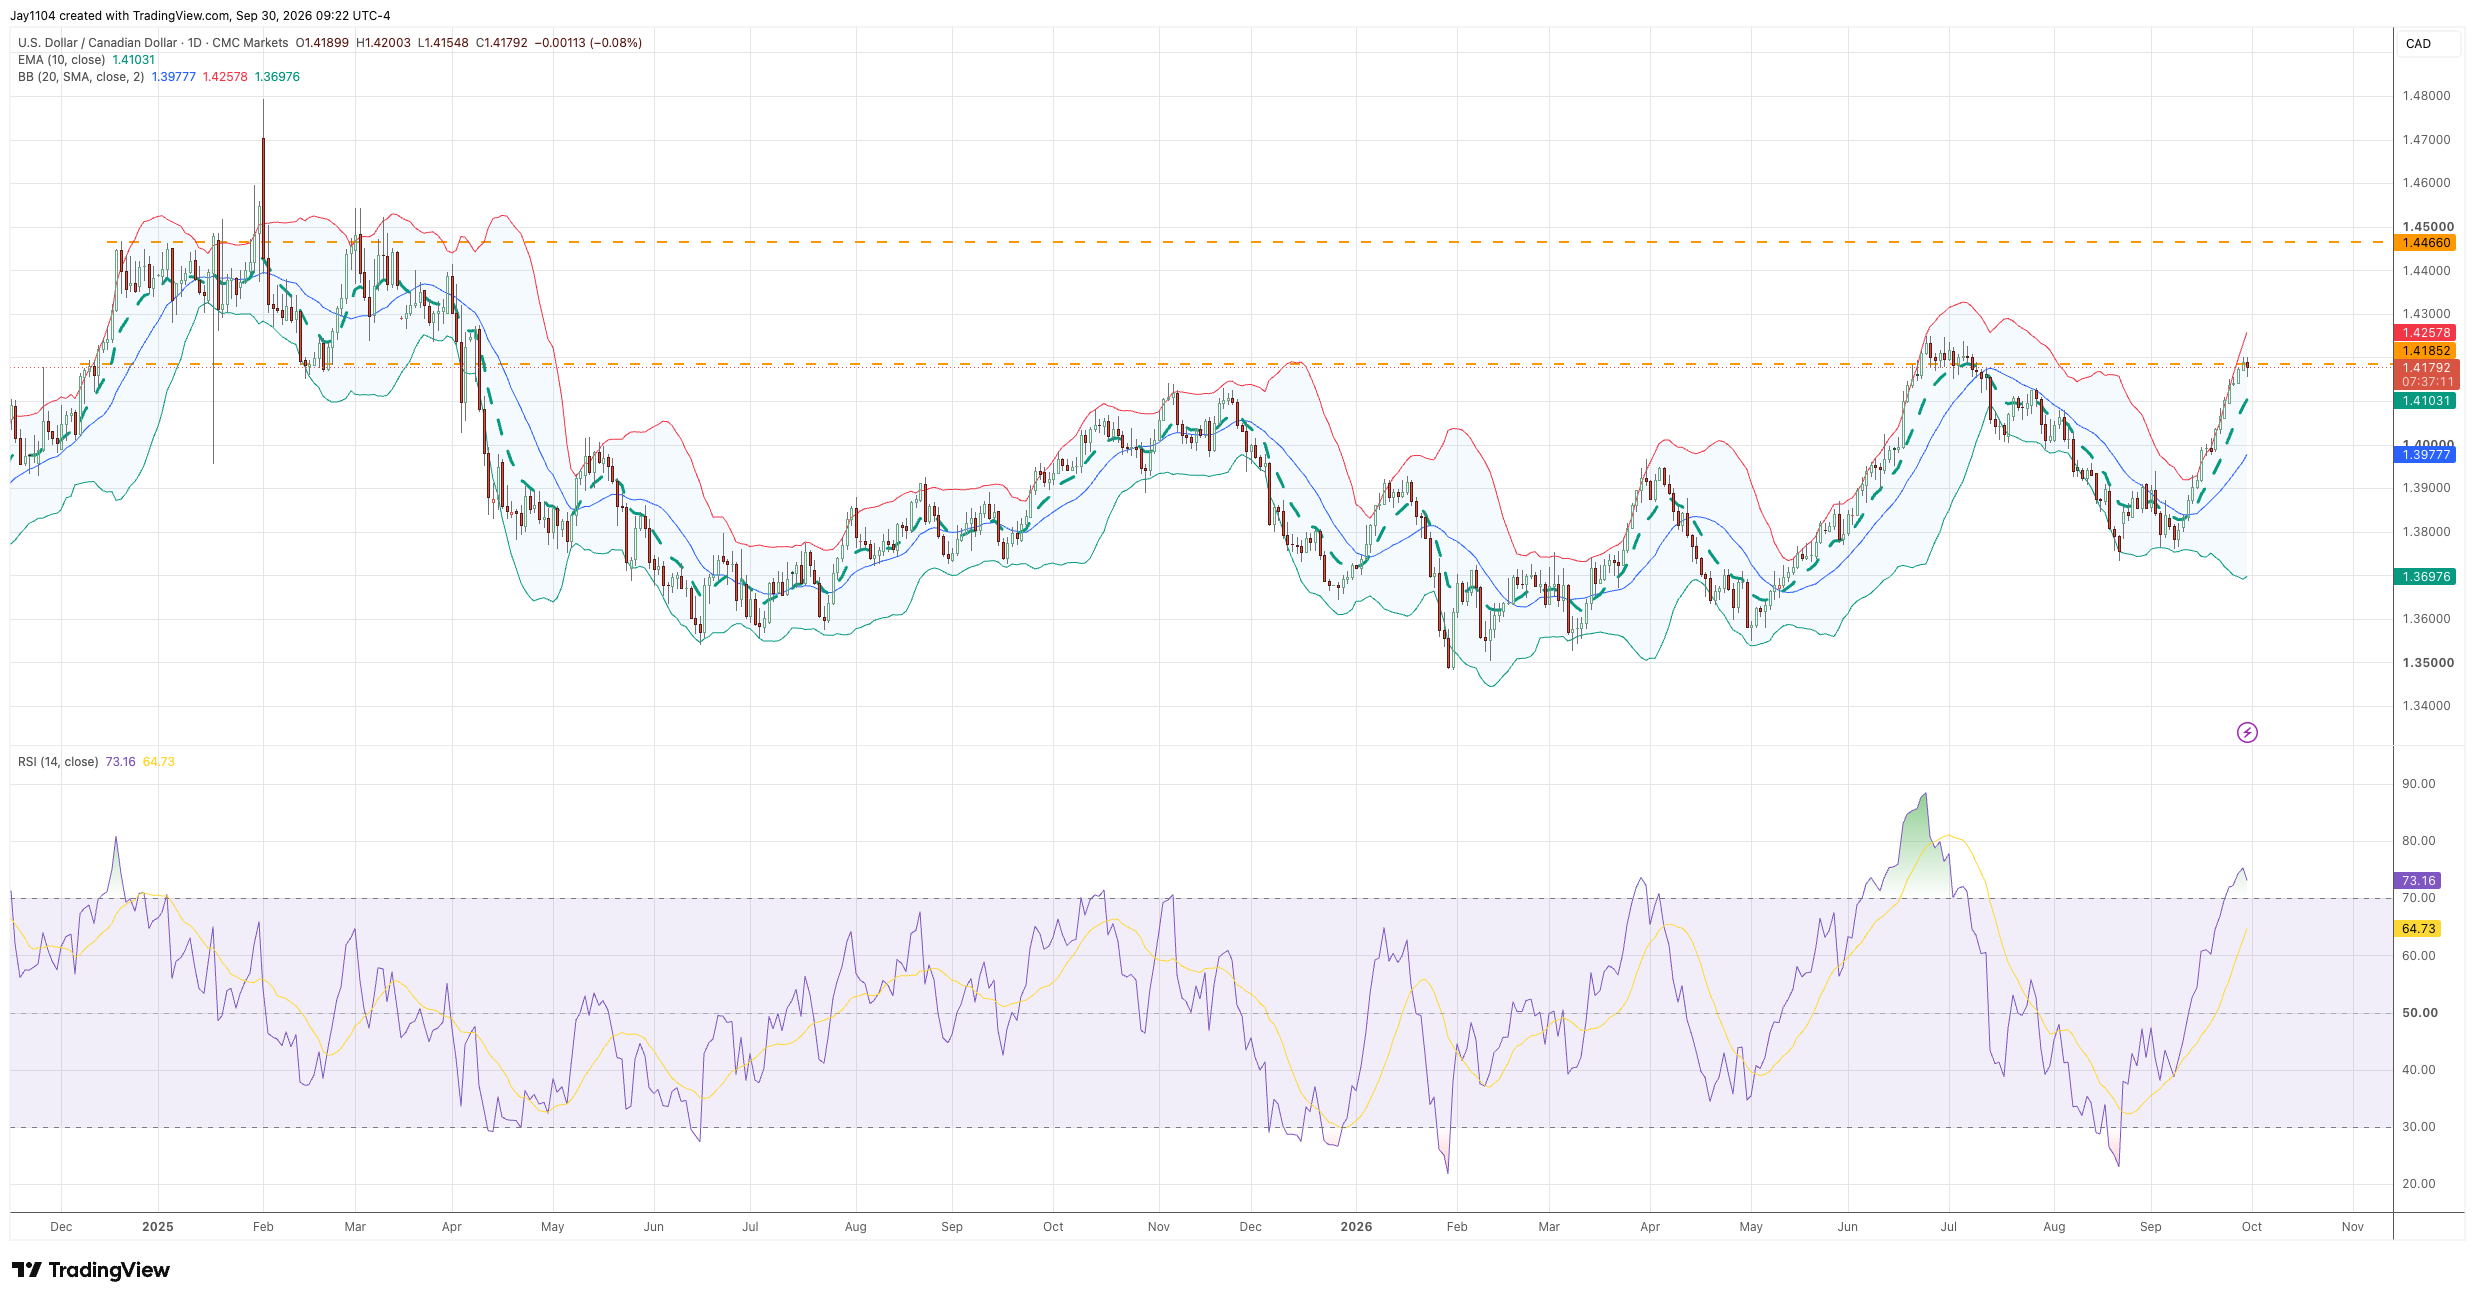The width and height of the screenshot is (2475, 1300).
Task: Click the change value −0.00113 (−0.08%)
Action: (x=588, y=43)
